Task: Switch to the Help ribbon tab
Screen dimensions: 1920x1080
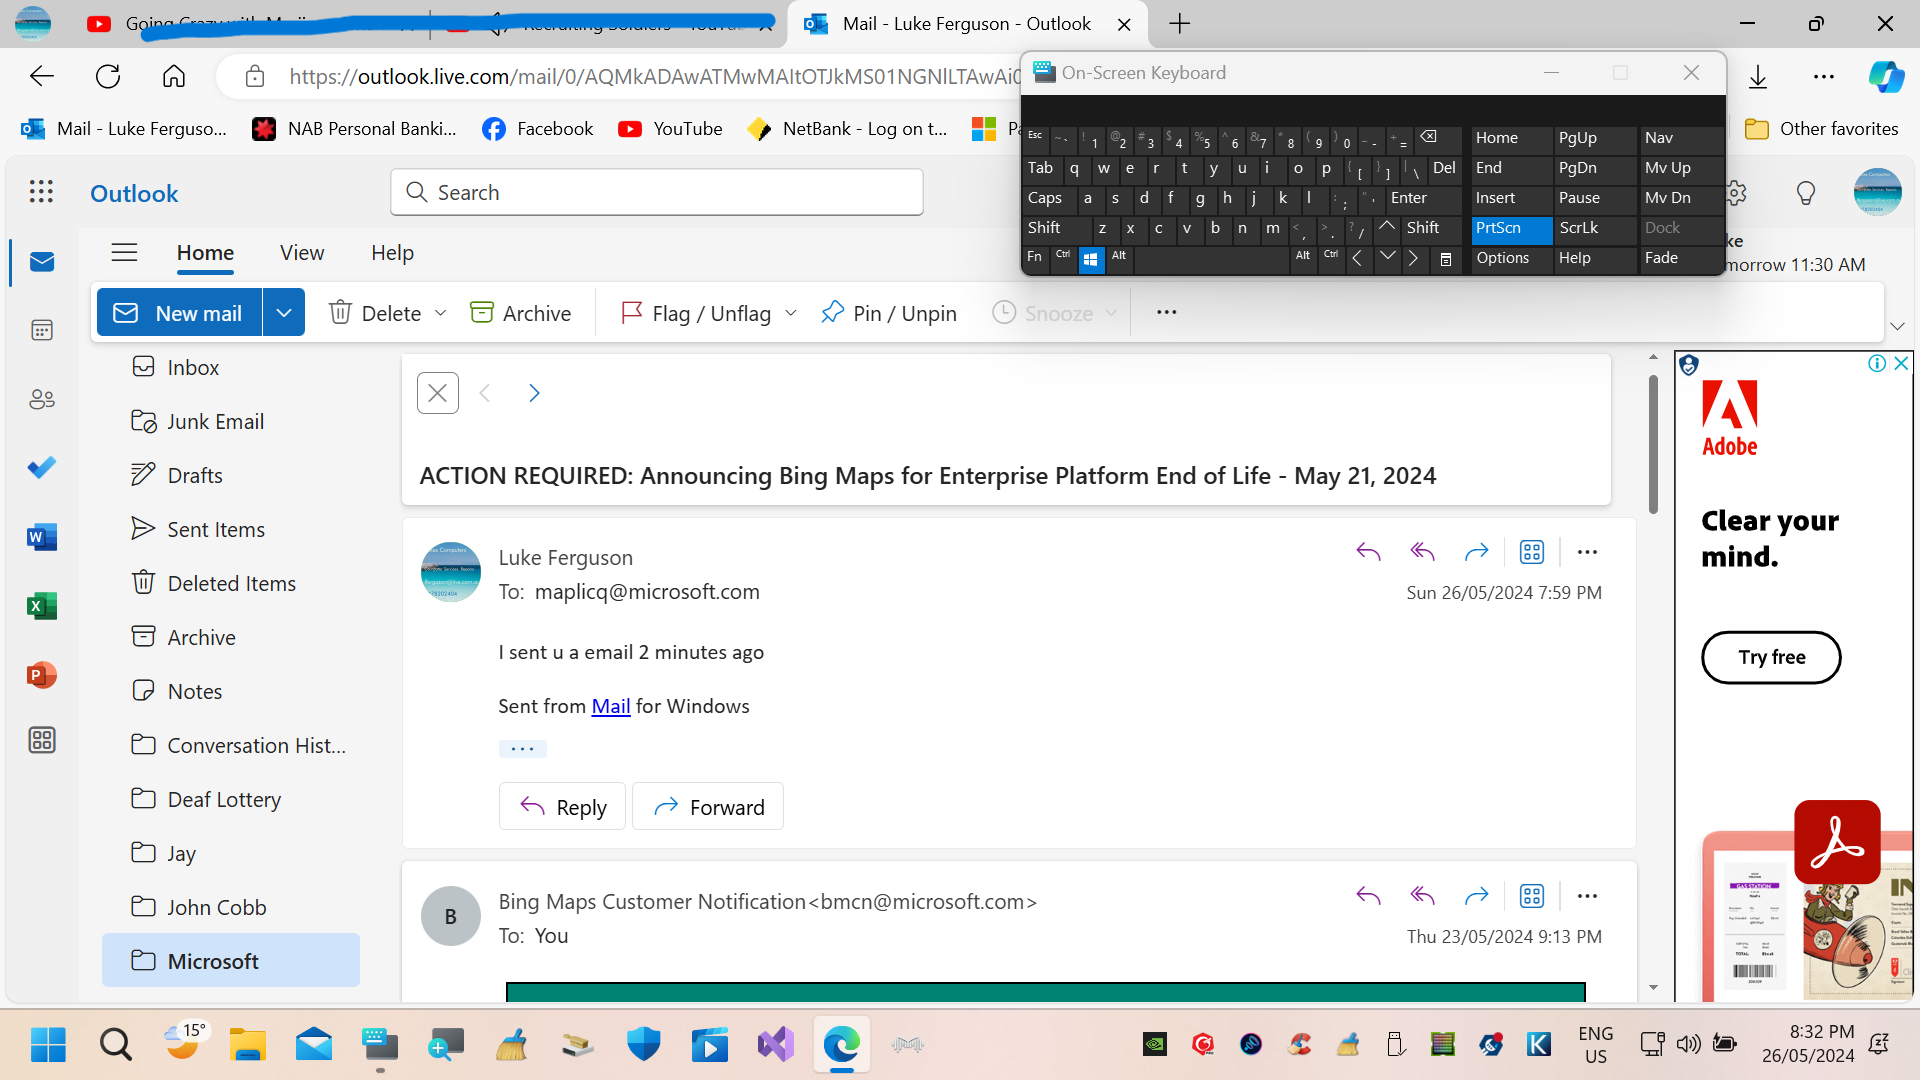Action: pos(392,253)
